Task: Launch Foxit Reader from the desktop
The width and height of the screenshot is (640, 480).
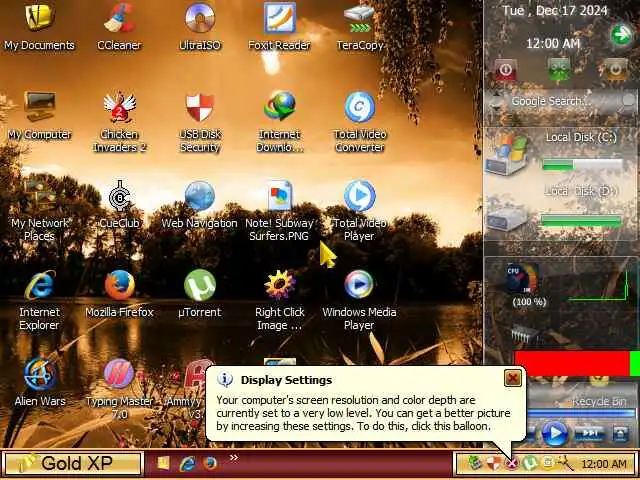Action: [279, 27]
